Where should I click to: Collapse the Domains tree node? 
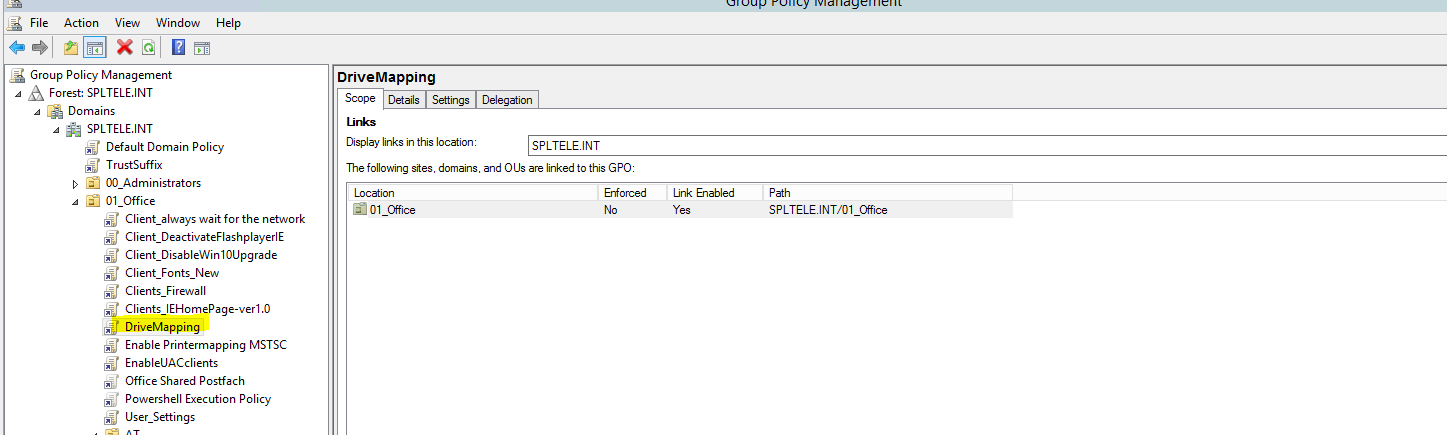tap(38, 111)
